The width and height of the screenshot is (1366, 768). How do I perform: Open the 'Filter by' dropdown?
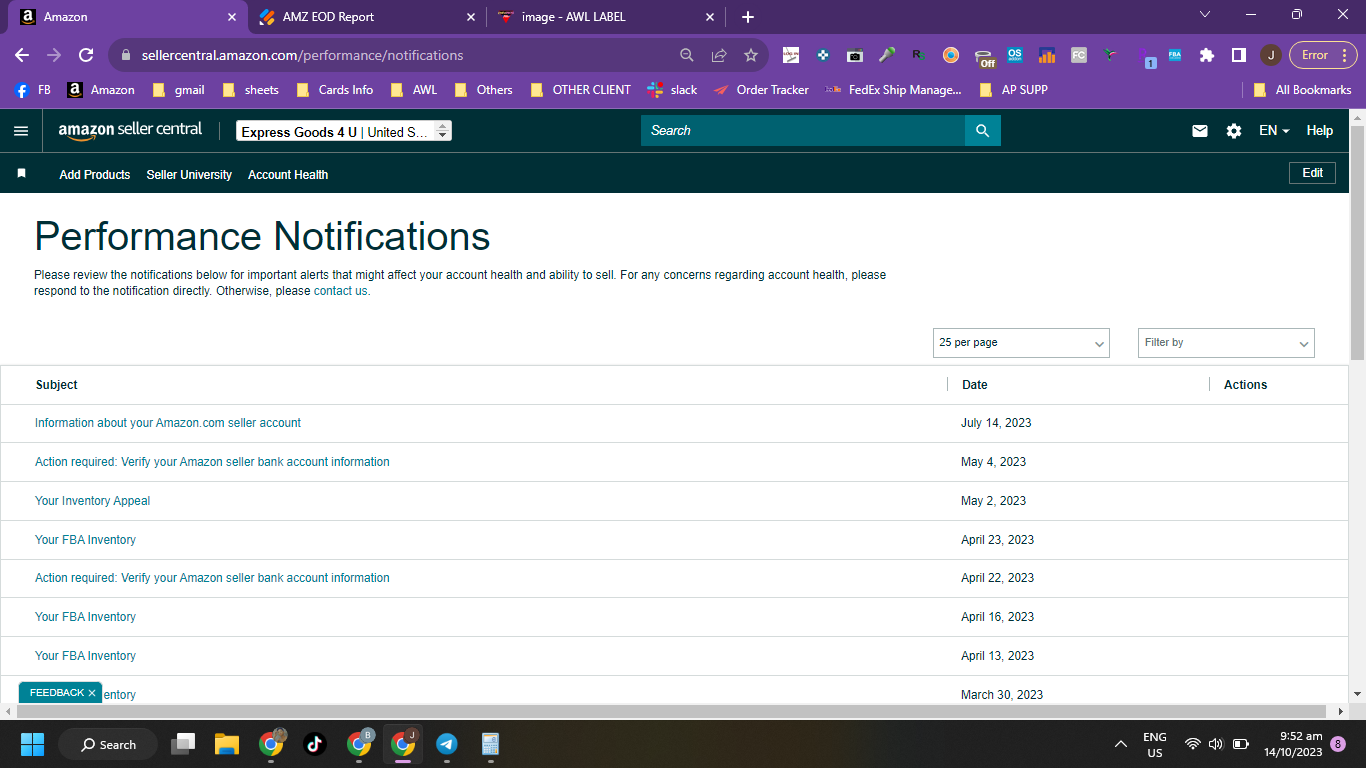coord(1226,343)
